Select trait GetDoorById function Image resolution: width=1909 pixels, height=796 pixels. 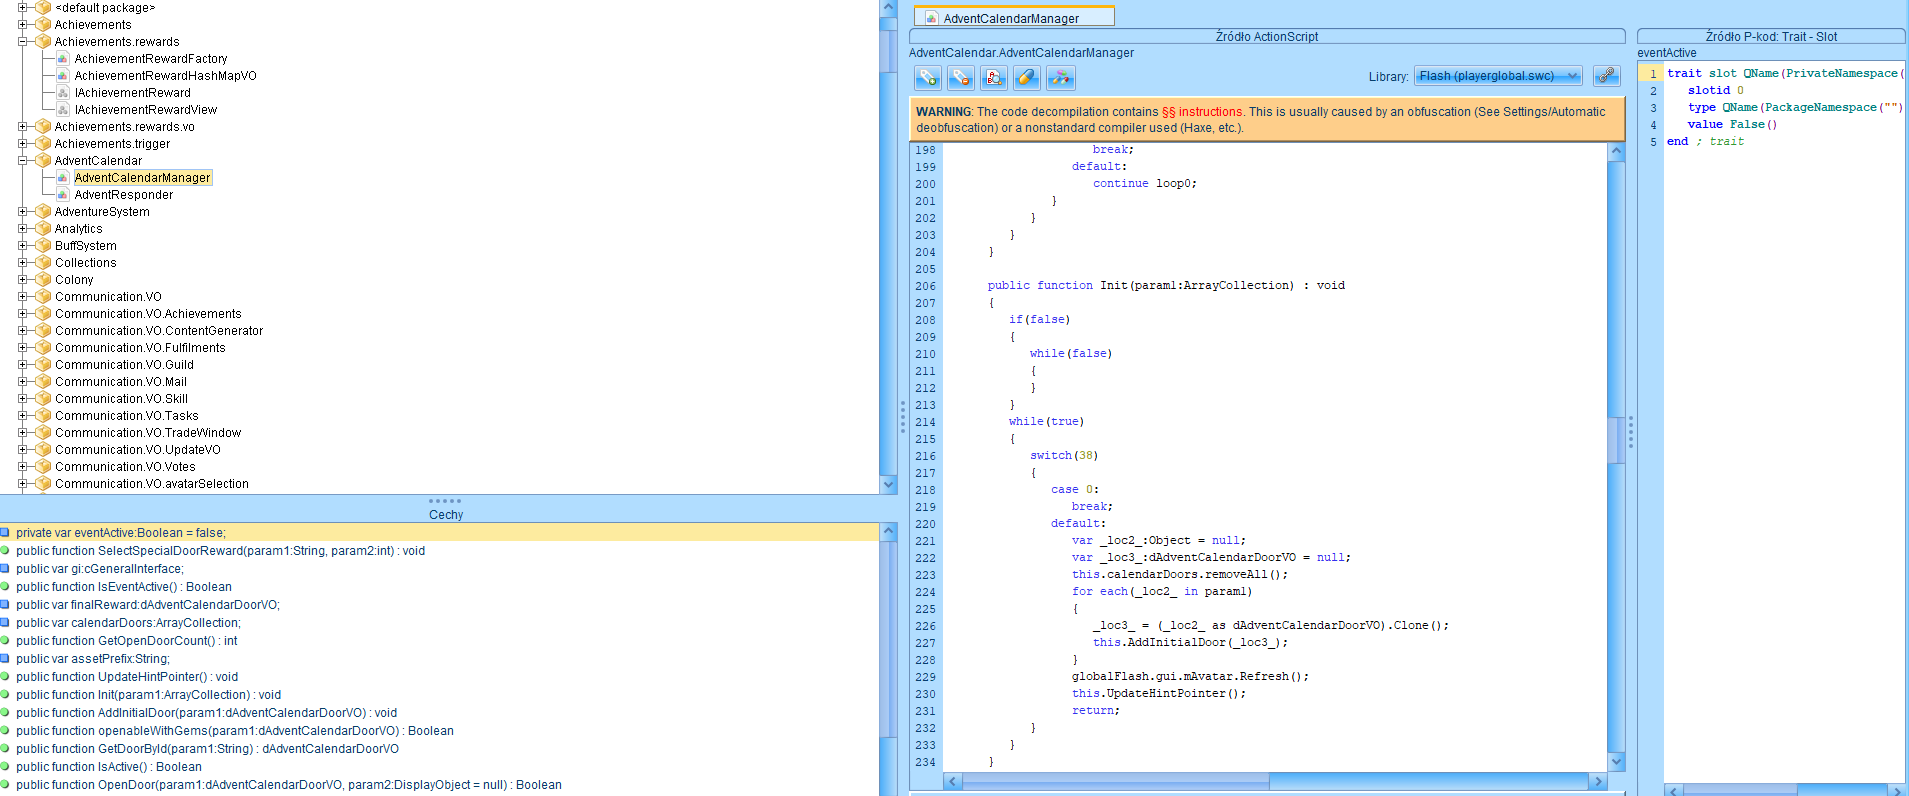click(x=207, y=748)
